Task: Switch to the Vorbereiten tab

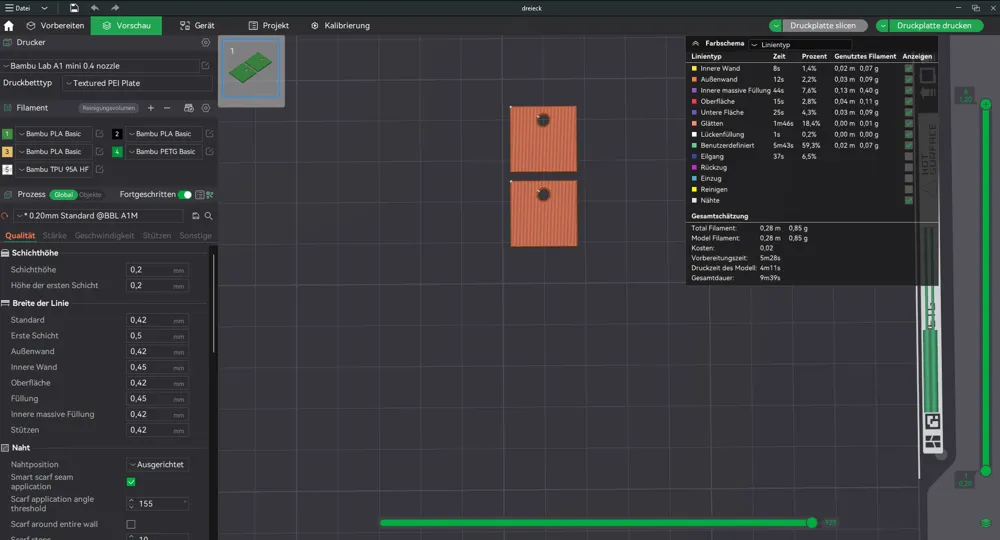Action: [55, 26]
